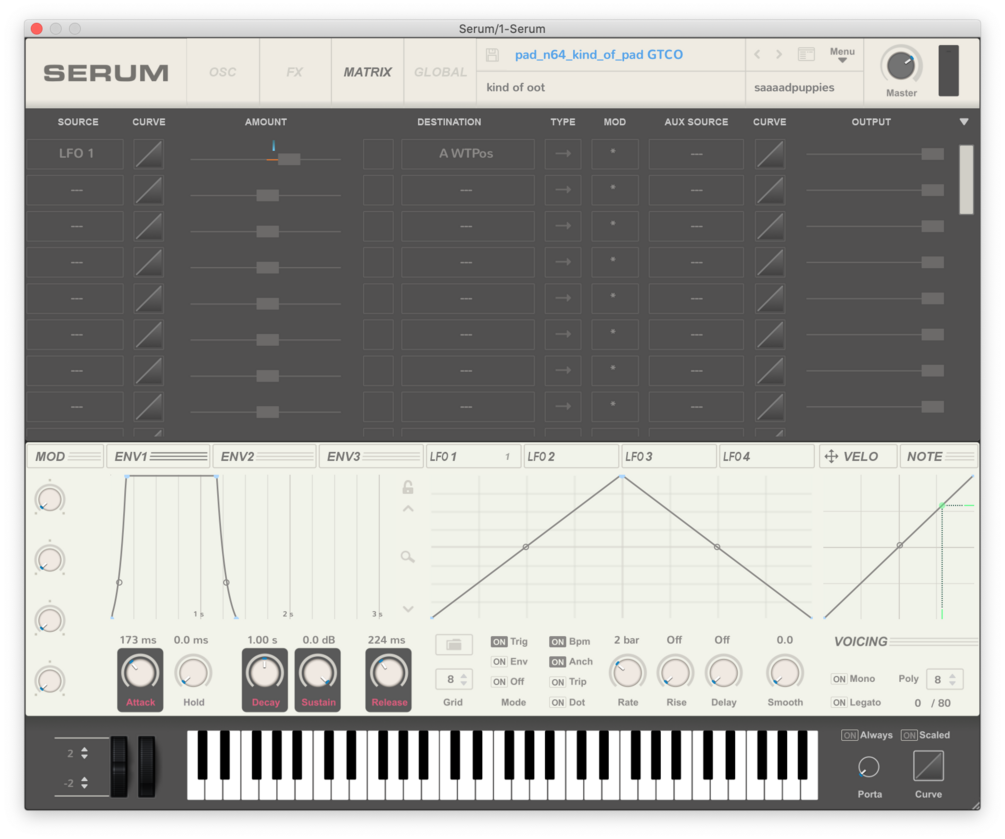This screenshot has width=1005, height=839.
Task: Click the mod wheel
Action: click(147, 767)
